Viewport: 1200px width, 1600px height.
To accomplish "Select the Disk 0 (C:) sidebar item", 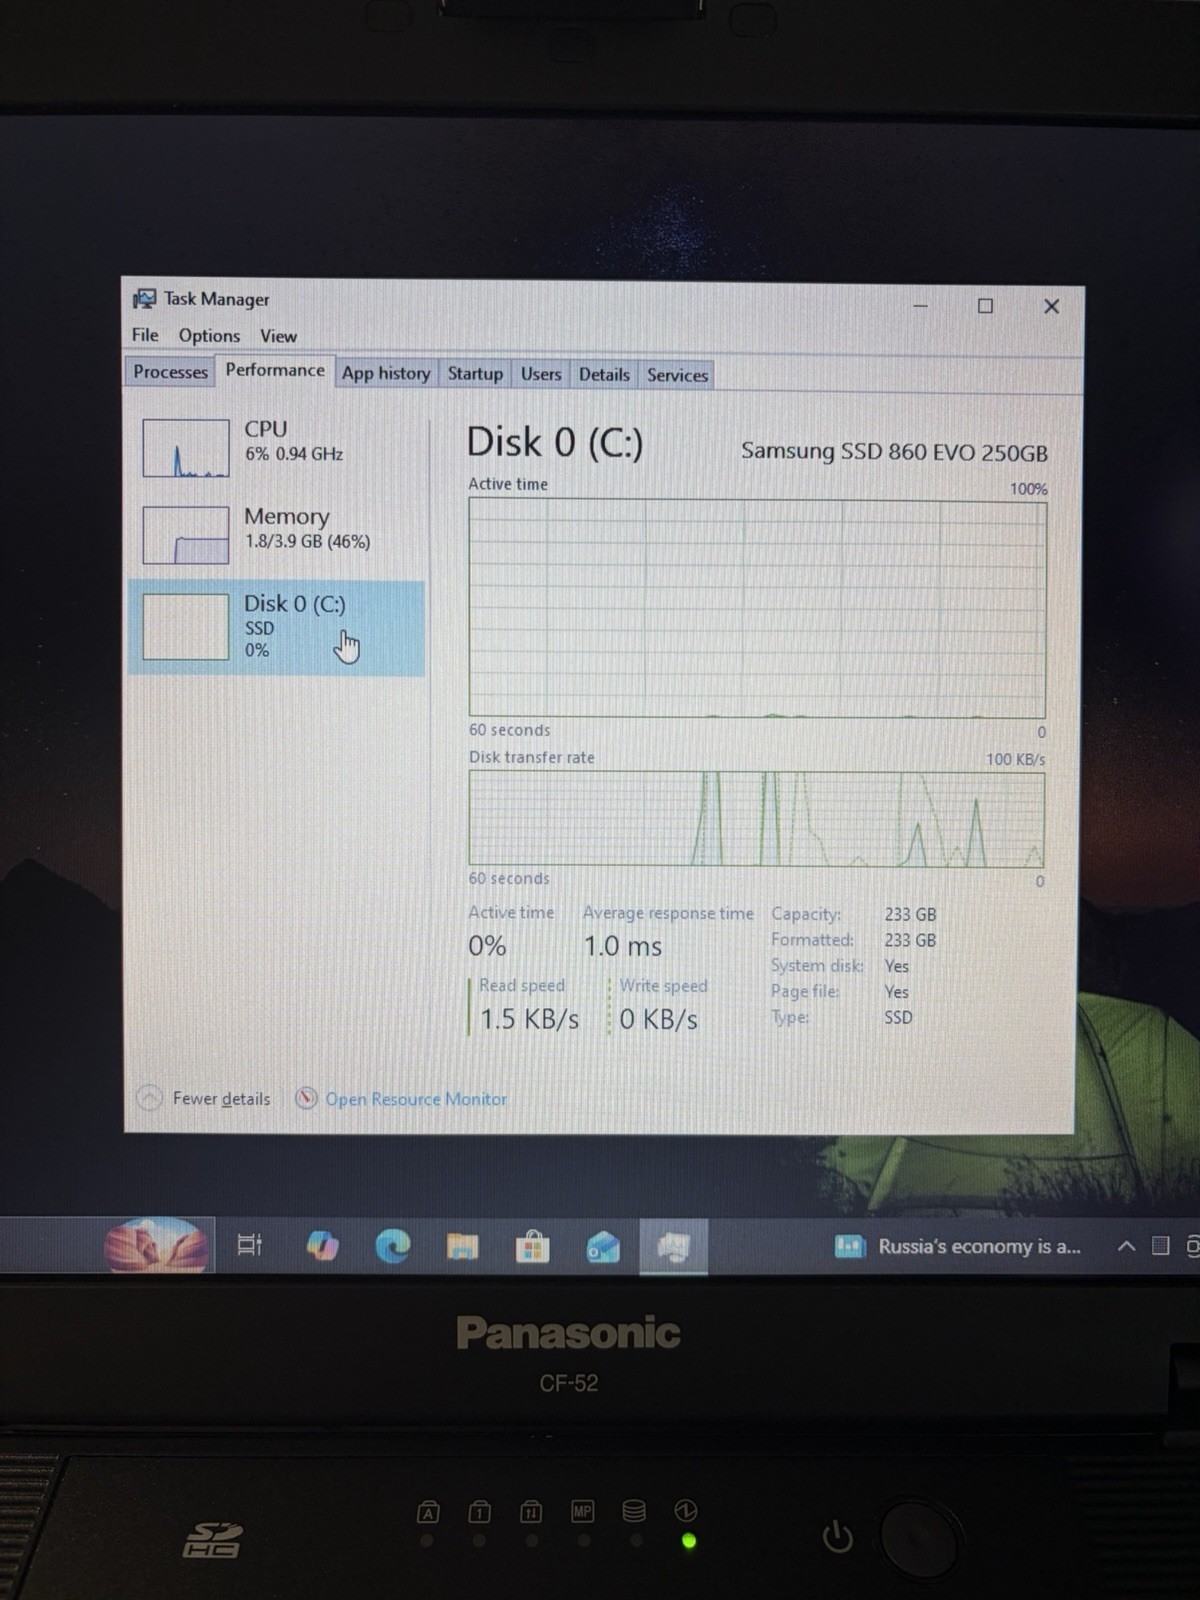I will point(277,628).
